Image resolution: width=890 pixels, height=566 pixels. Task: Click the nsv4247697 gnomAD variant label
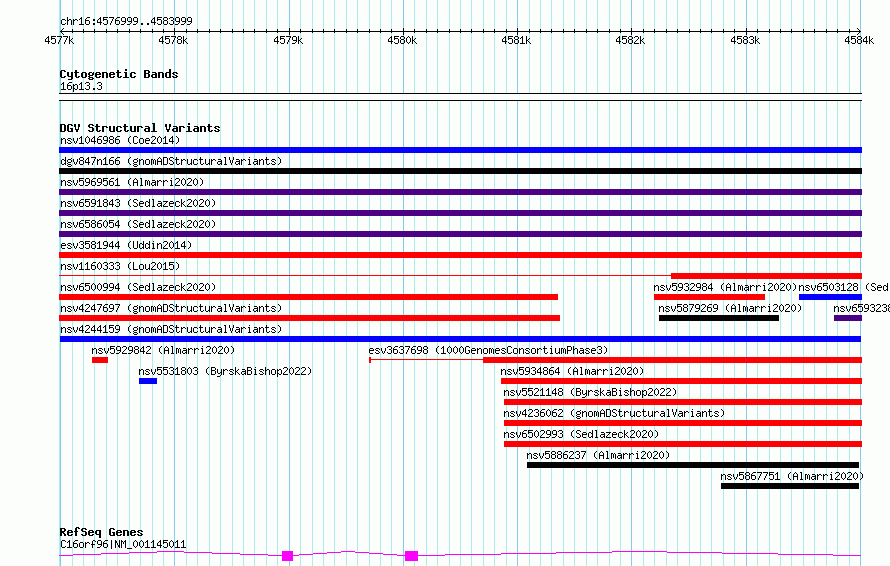[x=171, y=308]
